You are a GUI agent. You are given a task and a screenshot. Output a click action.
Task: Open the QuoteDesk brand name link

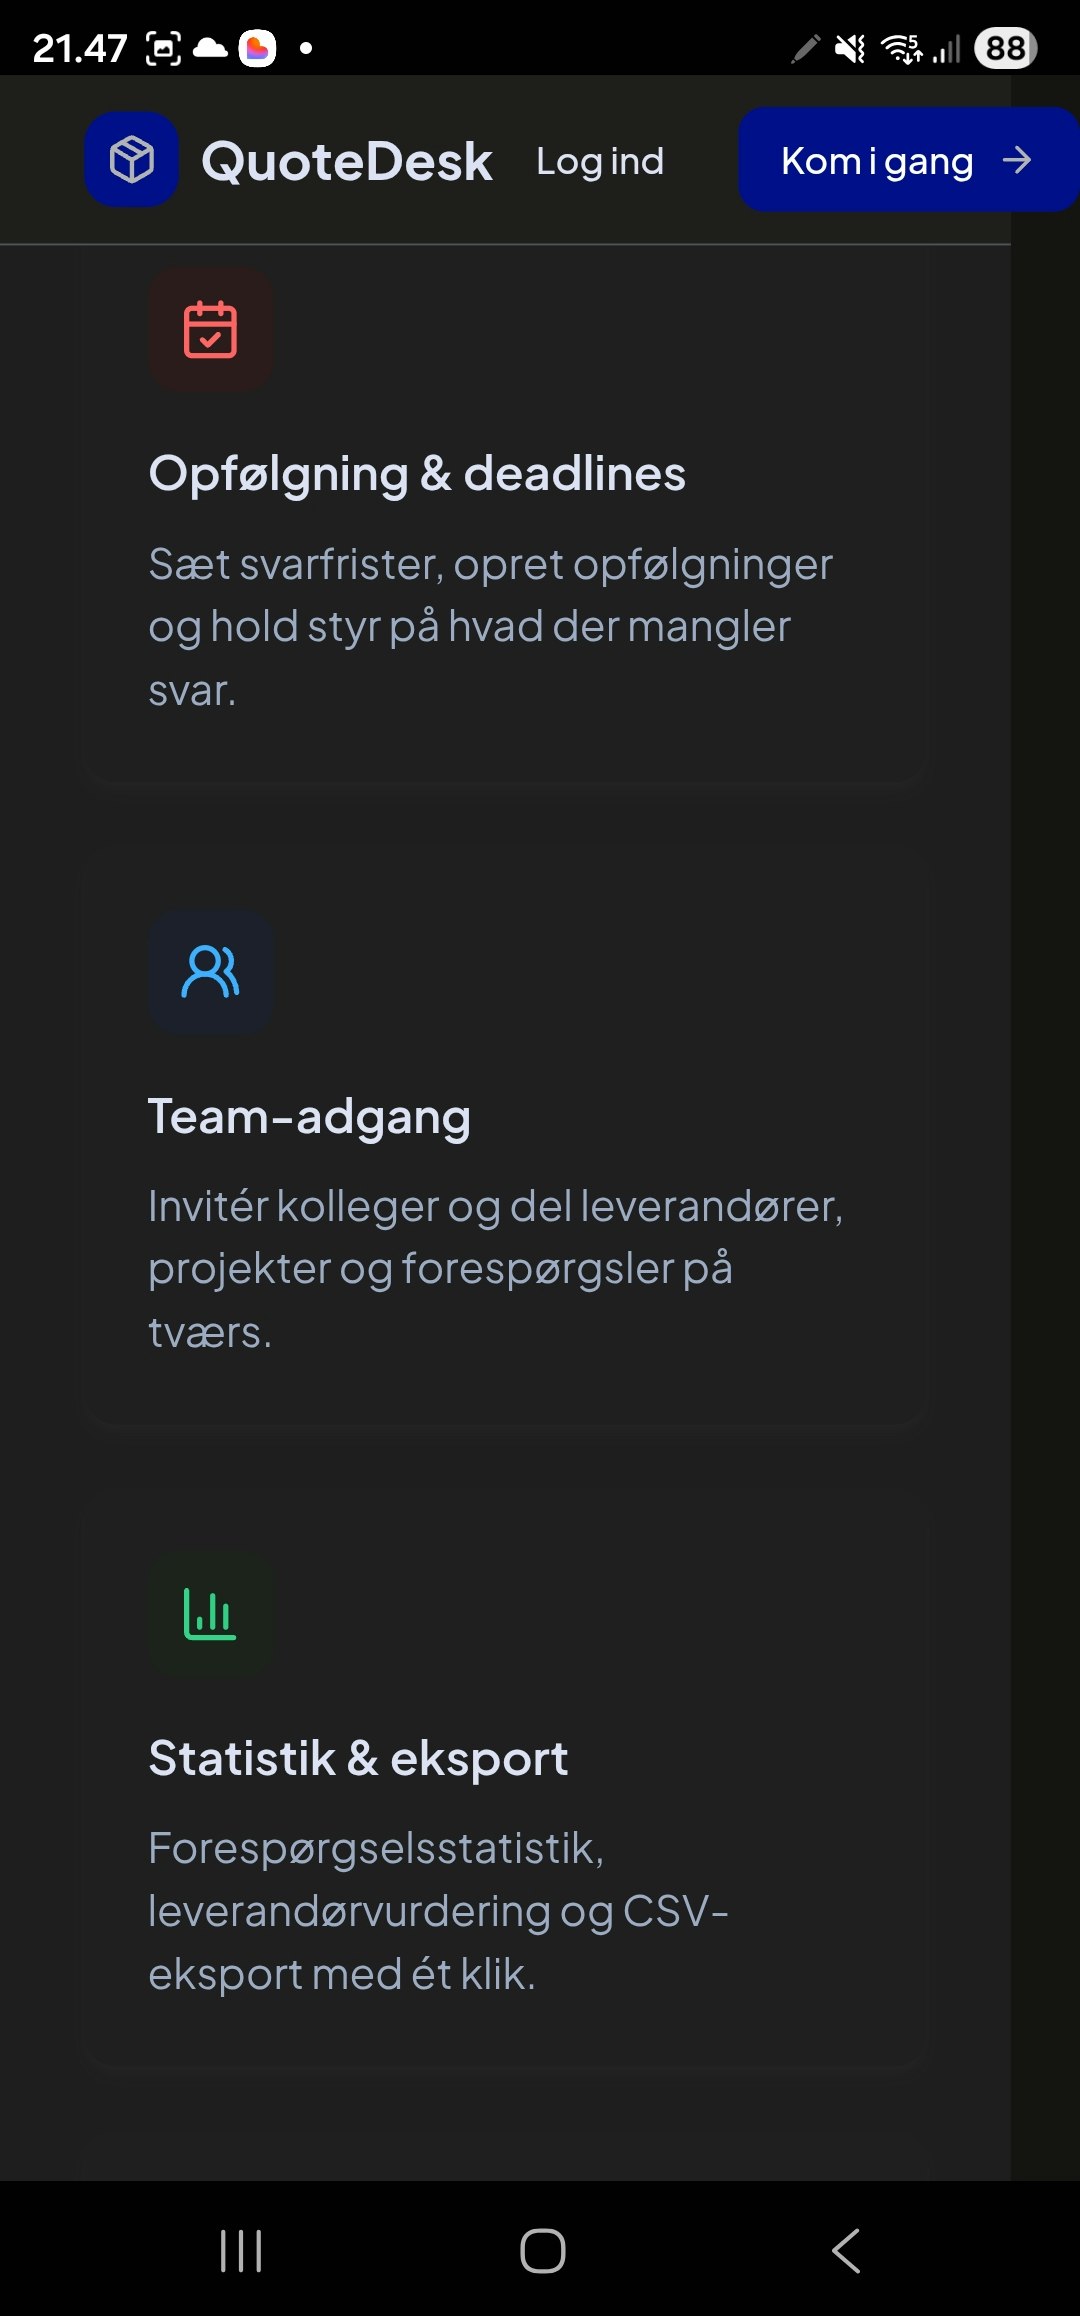coord(347,161)
